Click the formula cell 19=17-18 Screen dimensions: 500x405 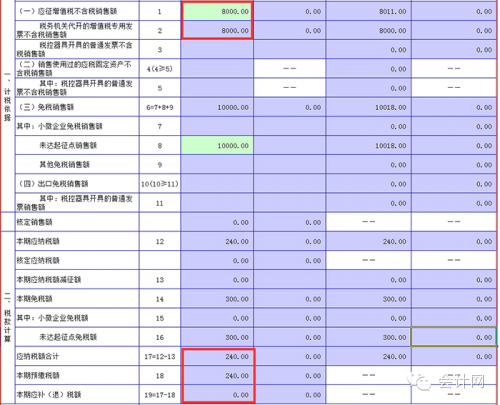coord(160,395)
